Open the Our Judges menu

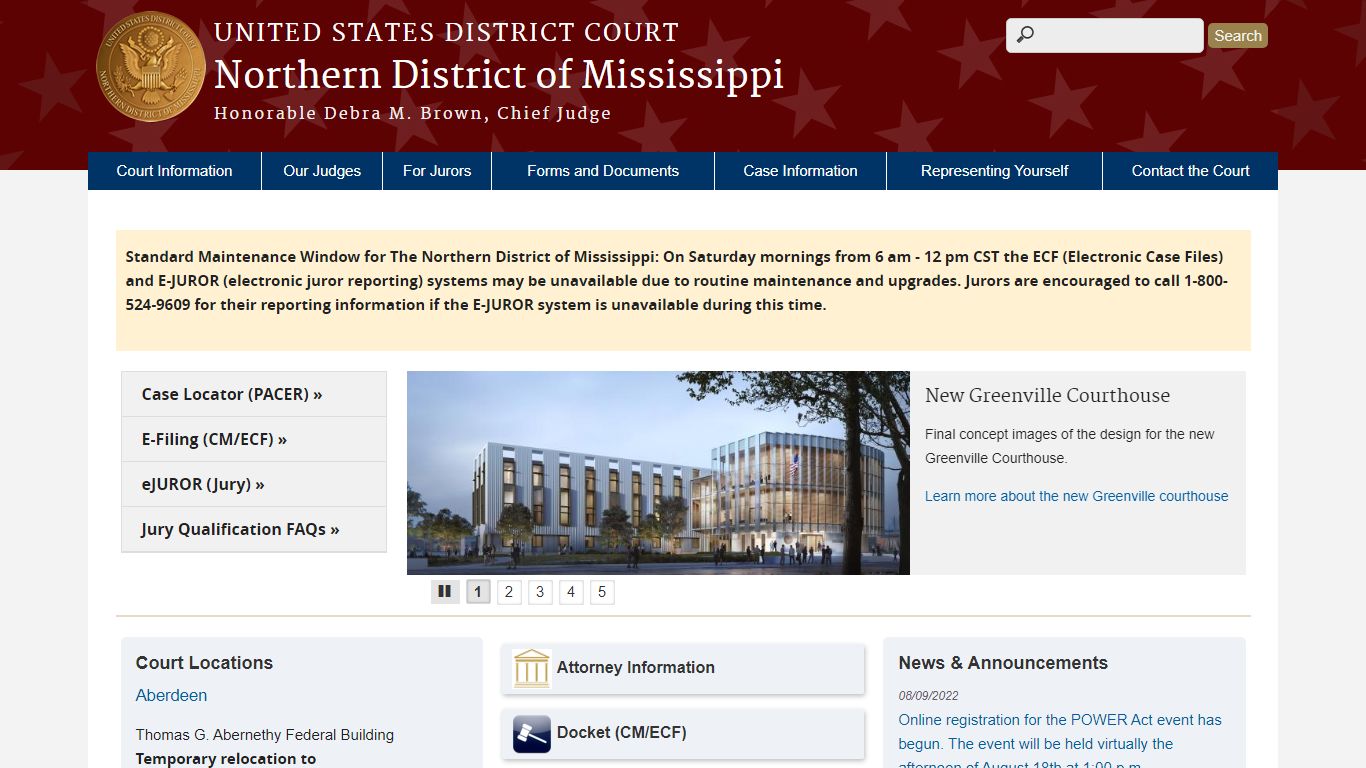tap(322, 171)
